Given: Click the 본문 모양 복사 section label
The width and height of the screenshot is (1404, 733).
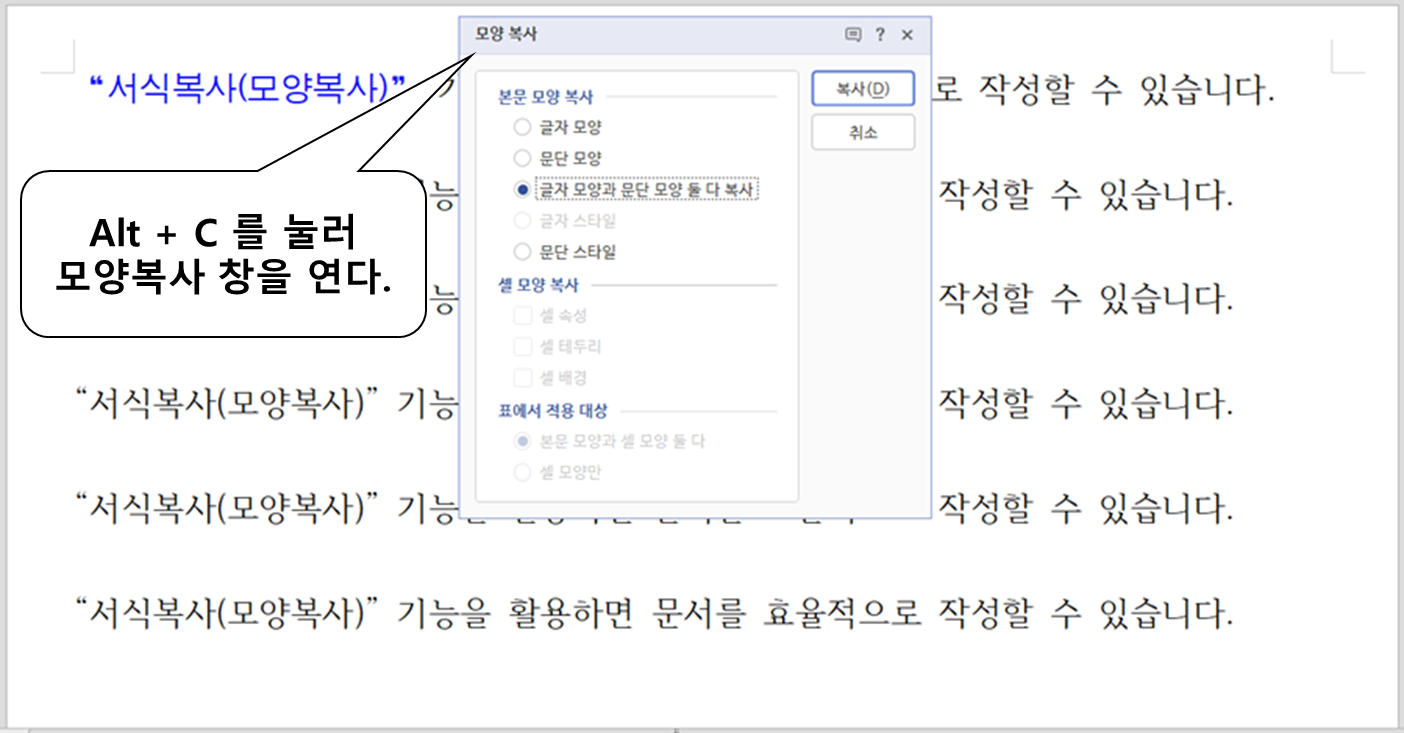Looking at the screenshot, I should pos(545,97).
